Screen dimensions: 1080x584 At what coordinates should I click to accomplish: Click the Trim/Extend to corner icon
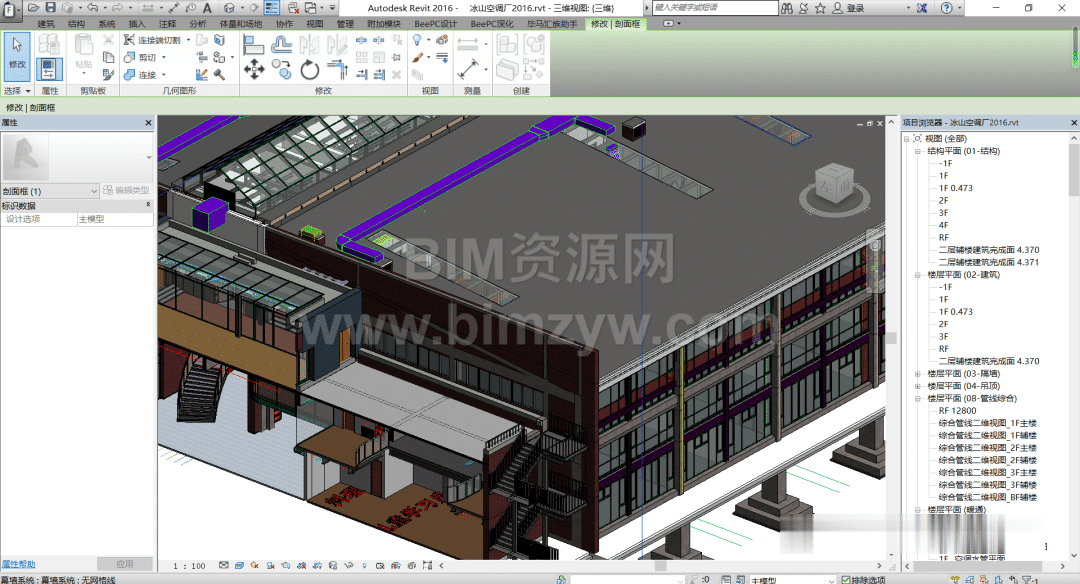coord(338,69)
